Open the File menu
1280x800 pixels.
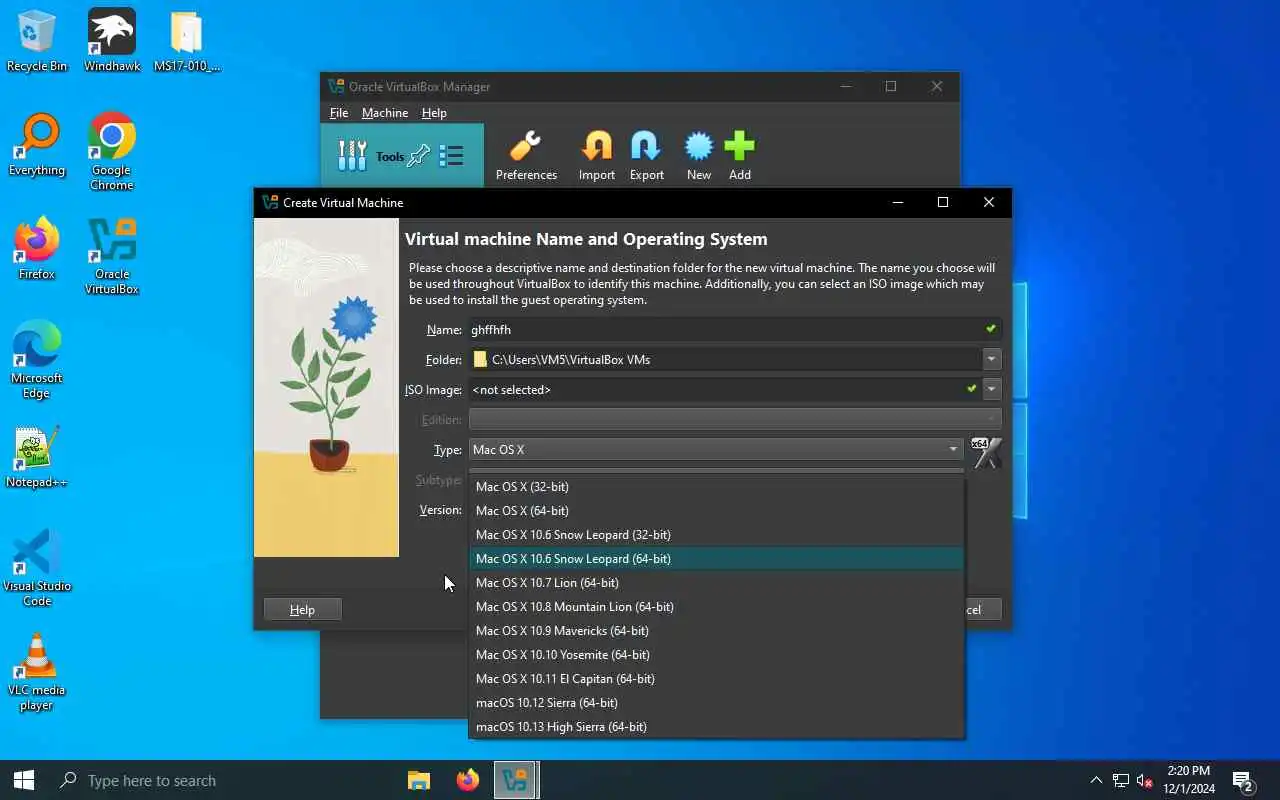[x=339, y=113]
